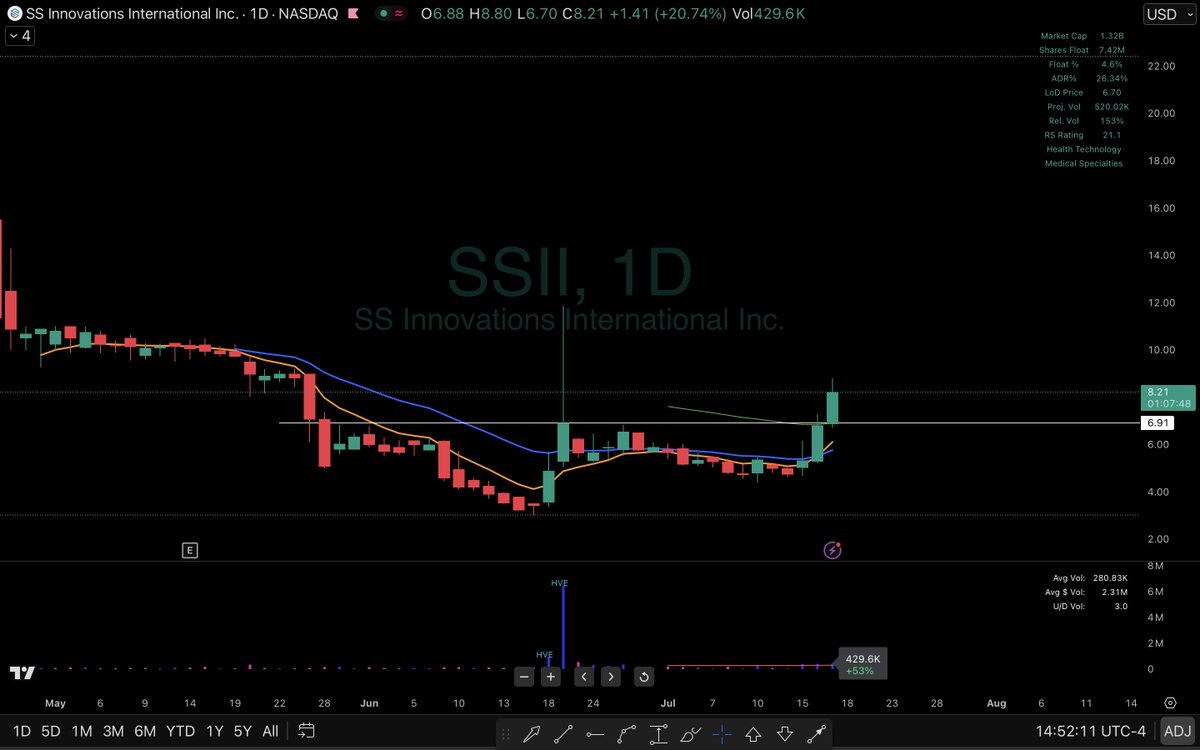Select the arrow up marker tool
Image resolution: width=1200 pixels, height=750 pixels.
pos(753,734)
